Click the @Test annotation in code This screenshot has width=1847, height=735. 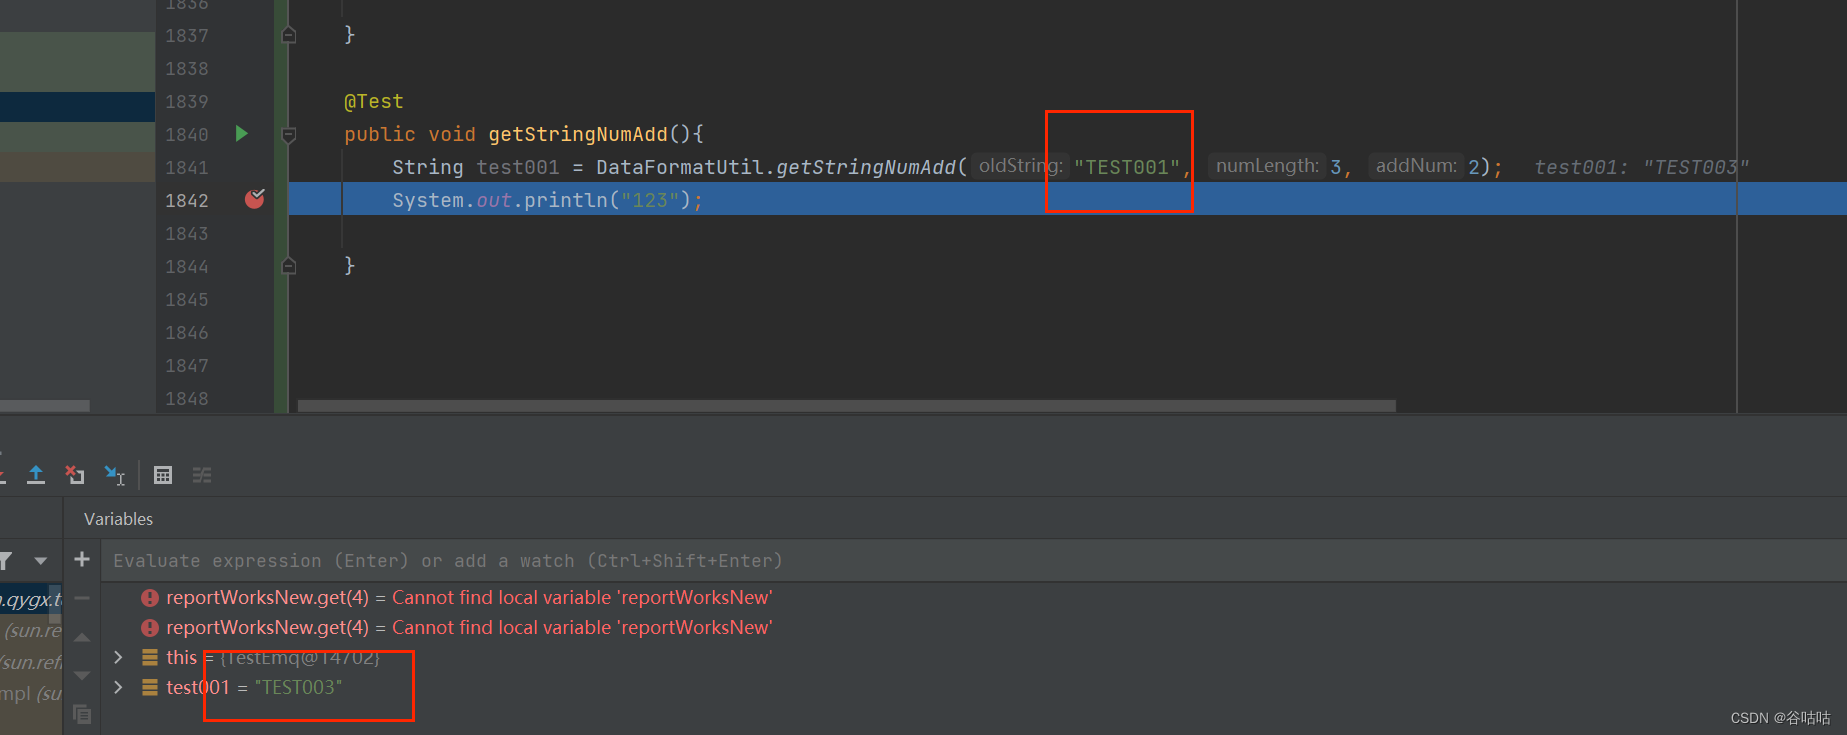pos(374,101)
